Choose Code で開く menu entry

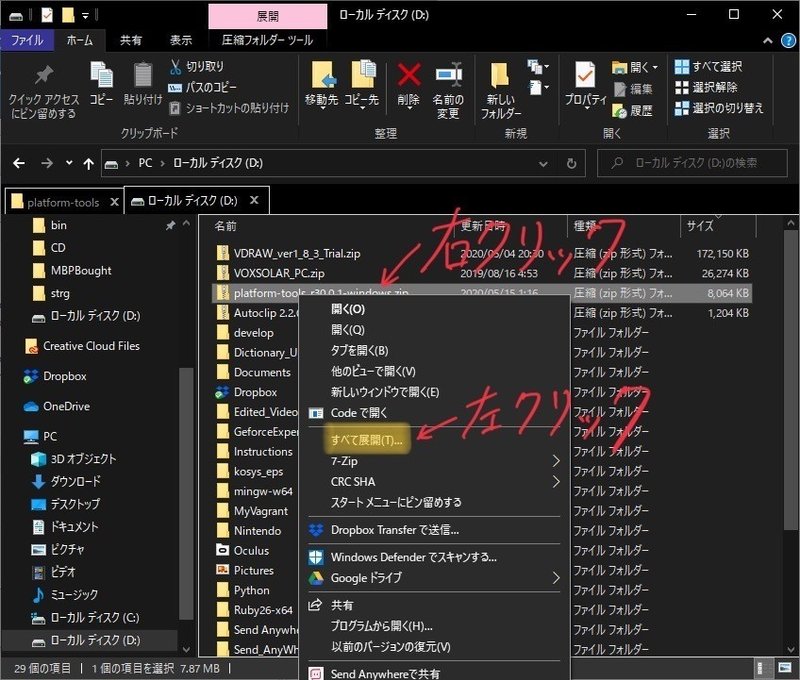click(x=359, y=413)
